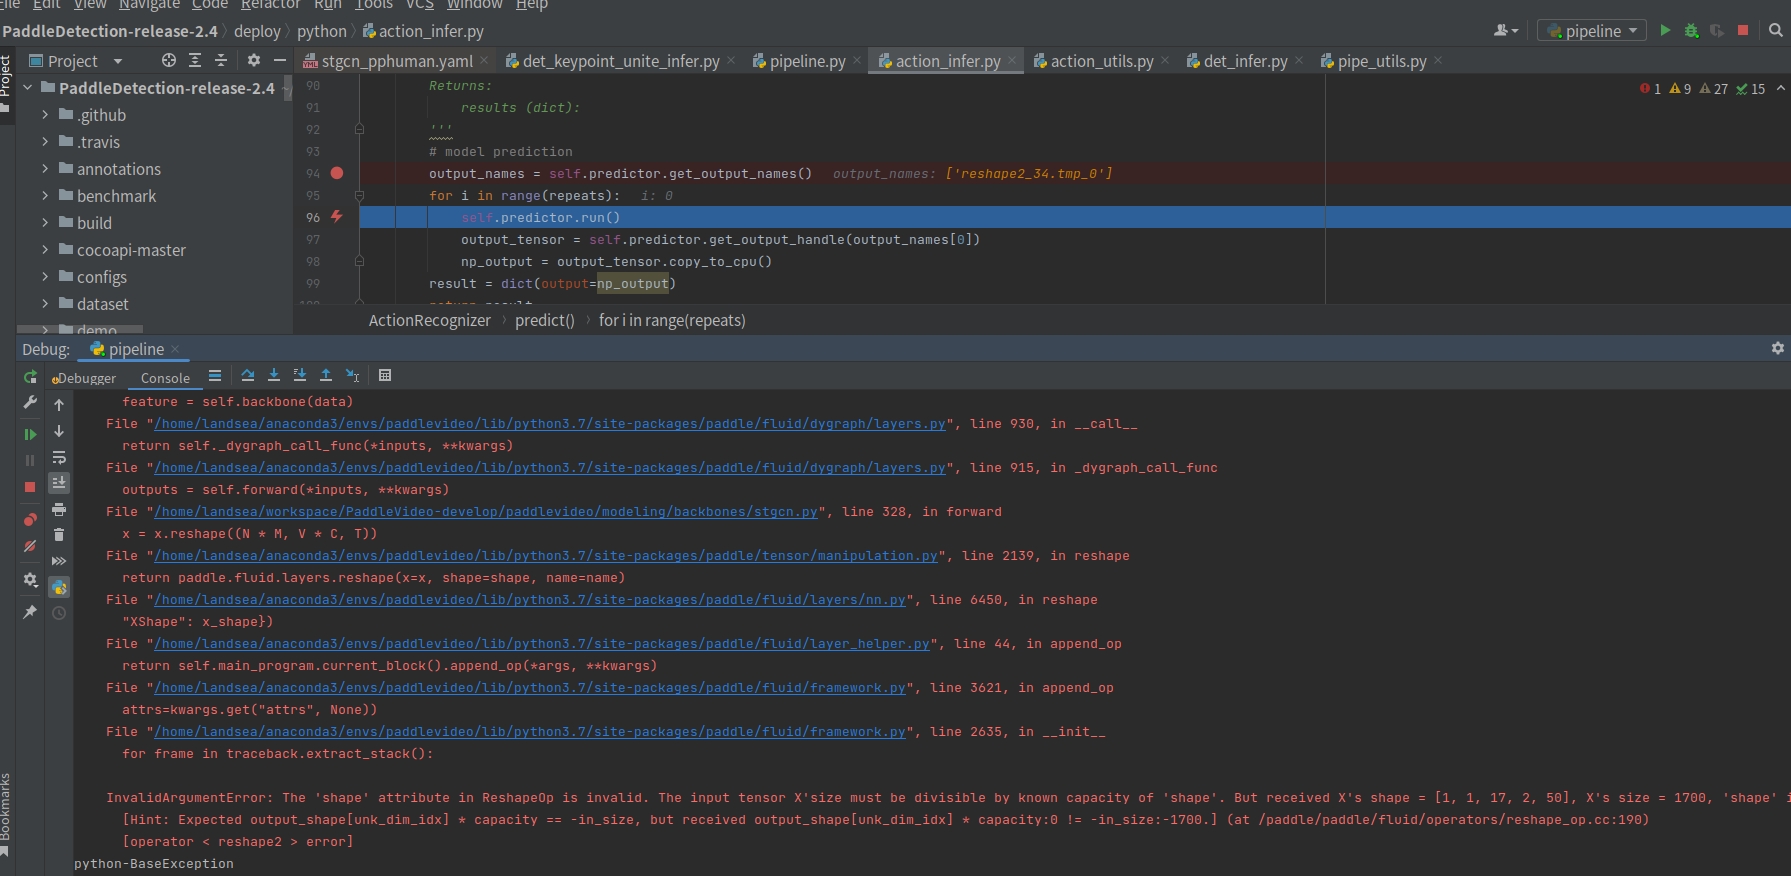Open stgcn.py link in traceback
The image size is (1791, 876).
coord(486,512)
